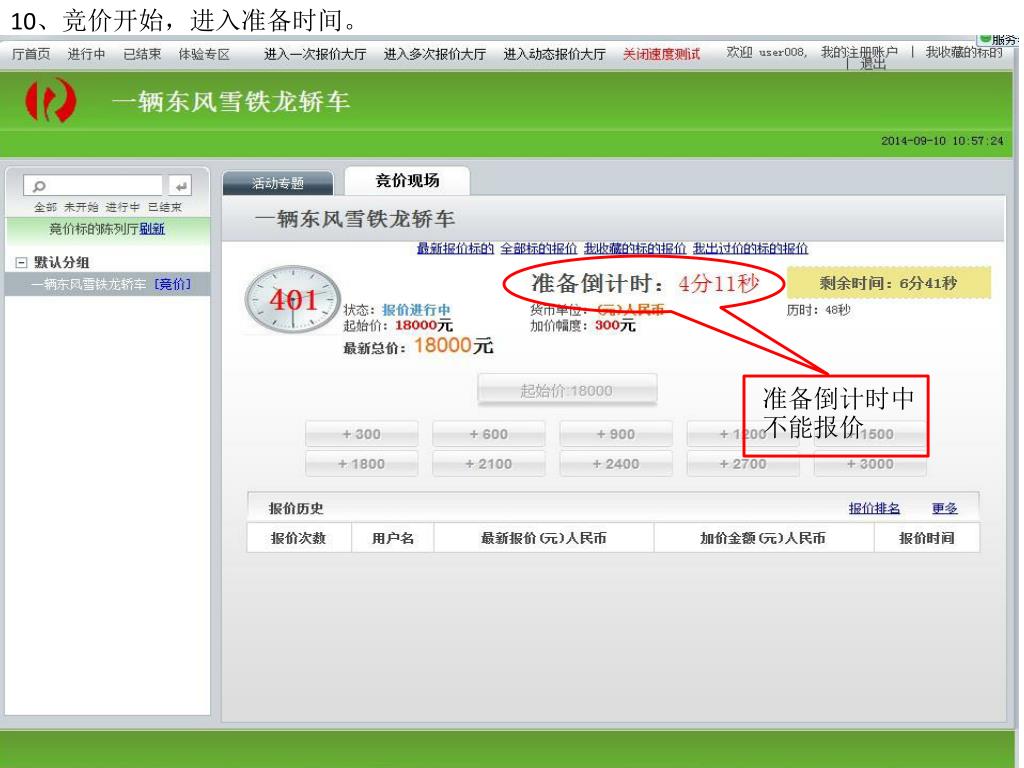
Task: Click the red 关闭速度测试 link
Action: point(661,54)
